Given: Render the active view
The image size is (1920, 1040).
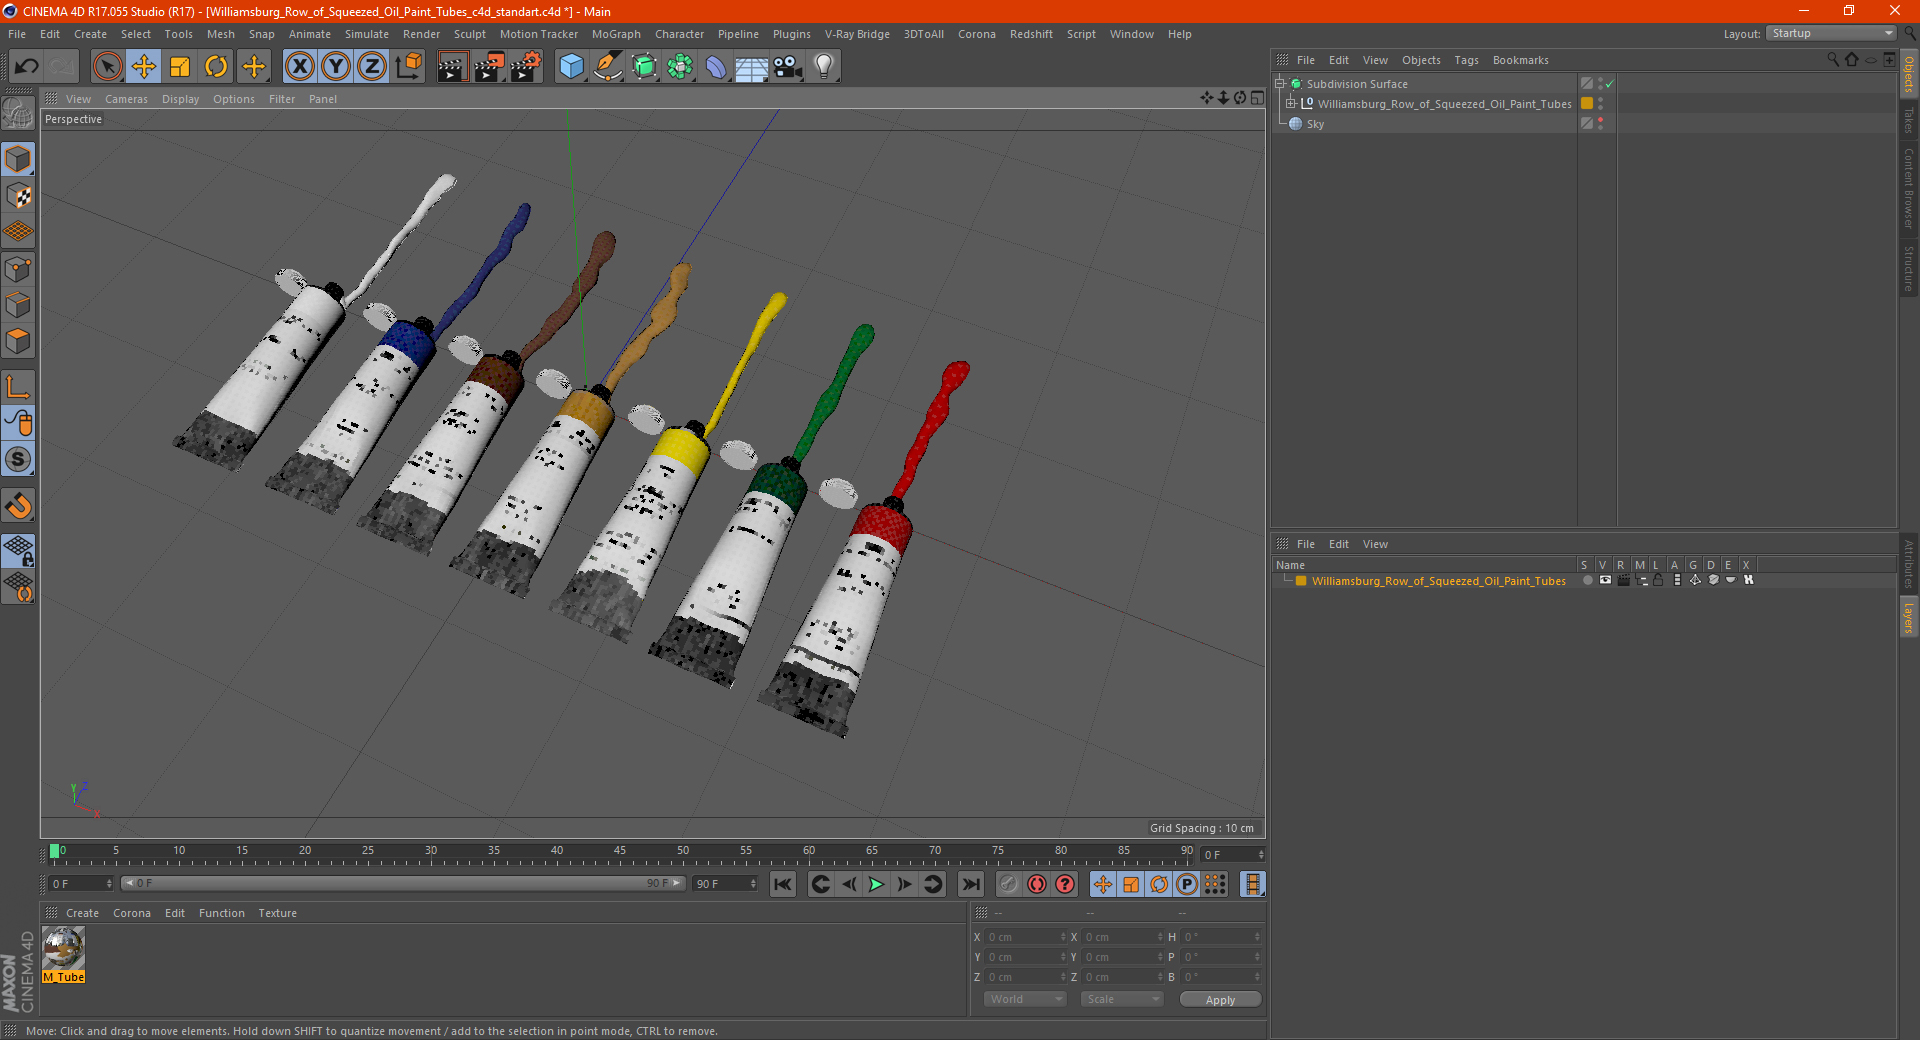Looking at the screenshot, I should point(452,67).
